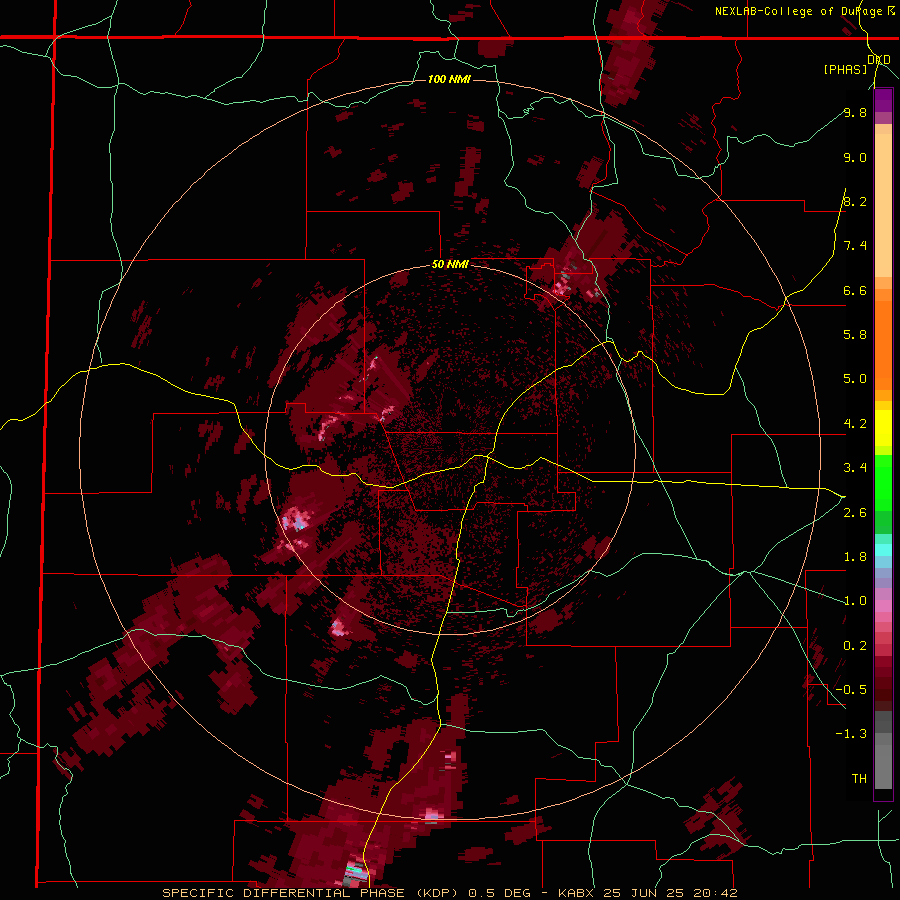Click the blue-pink cell west-southwest of the radar
This screenshot has width=900, height=900.
pos(296,520)
